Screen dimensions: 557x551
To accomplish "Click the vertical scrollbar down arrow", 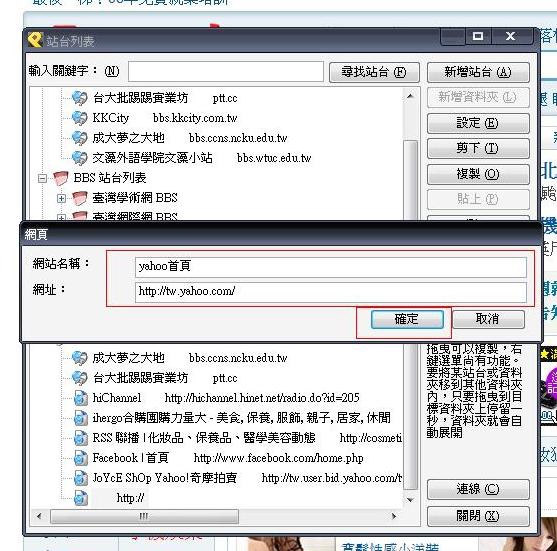I will click(x=410, y=500).
